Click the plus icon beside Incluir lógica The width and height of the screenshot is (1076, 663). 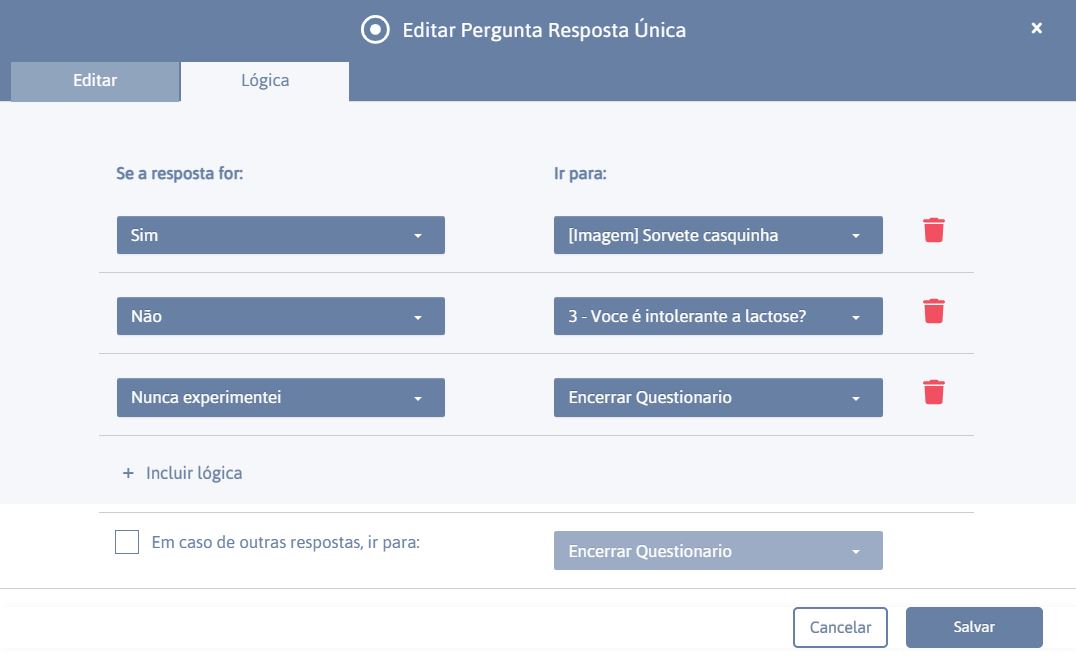coord(128,473)
